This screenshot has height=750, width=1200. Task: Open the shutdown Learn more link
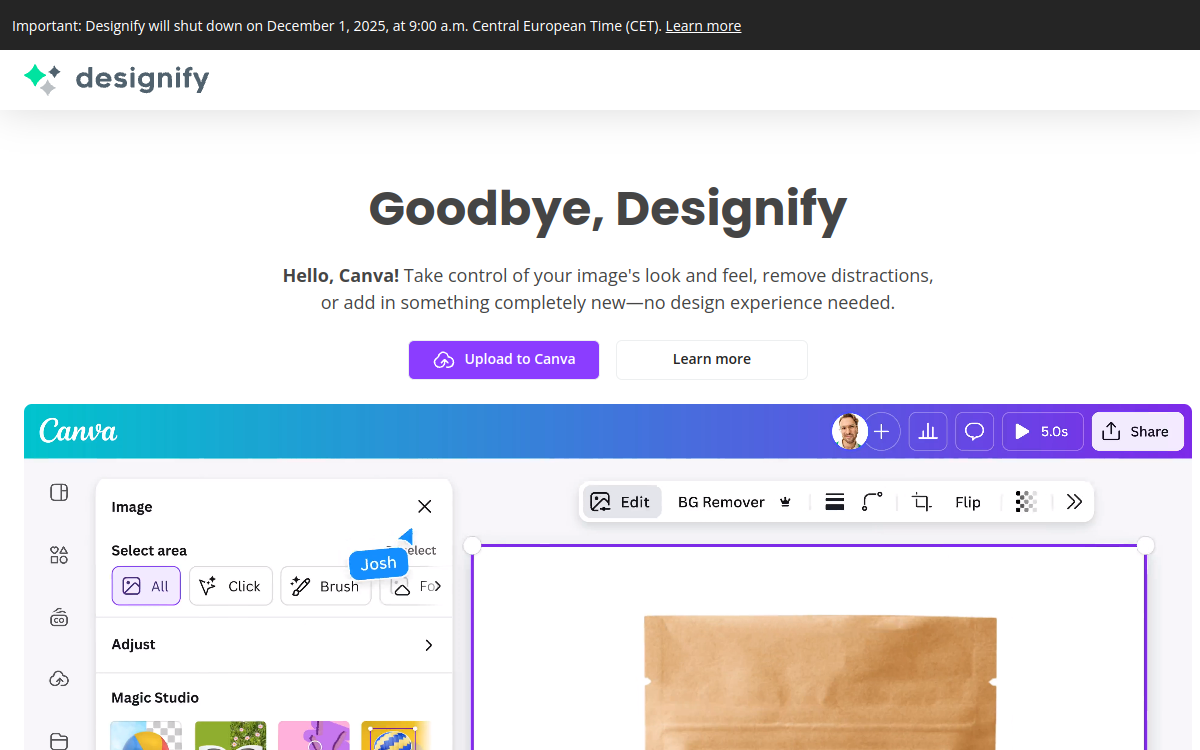703,25
